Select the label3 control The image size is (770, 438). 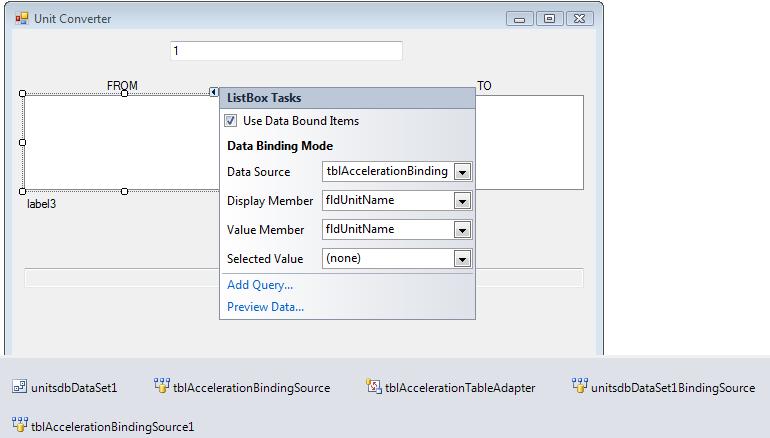tap(42, 204)
